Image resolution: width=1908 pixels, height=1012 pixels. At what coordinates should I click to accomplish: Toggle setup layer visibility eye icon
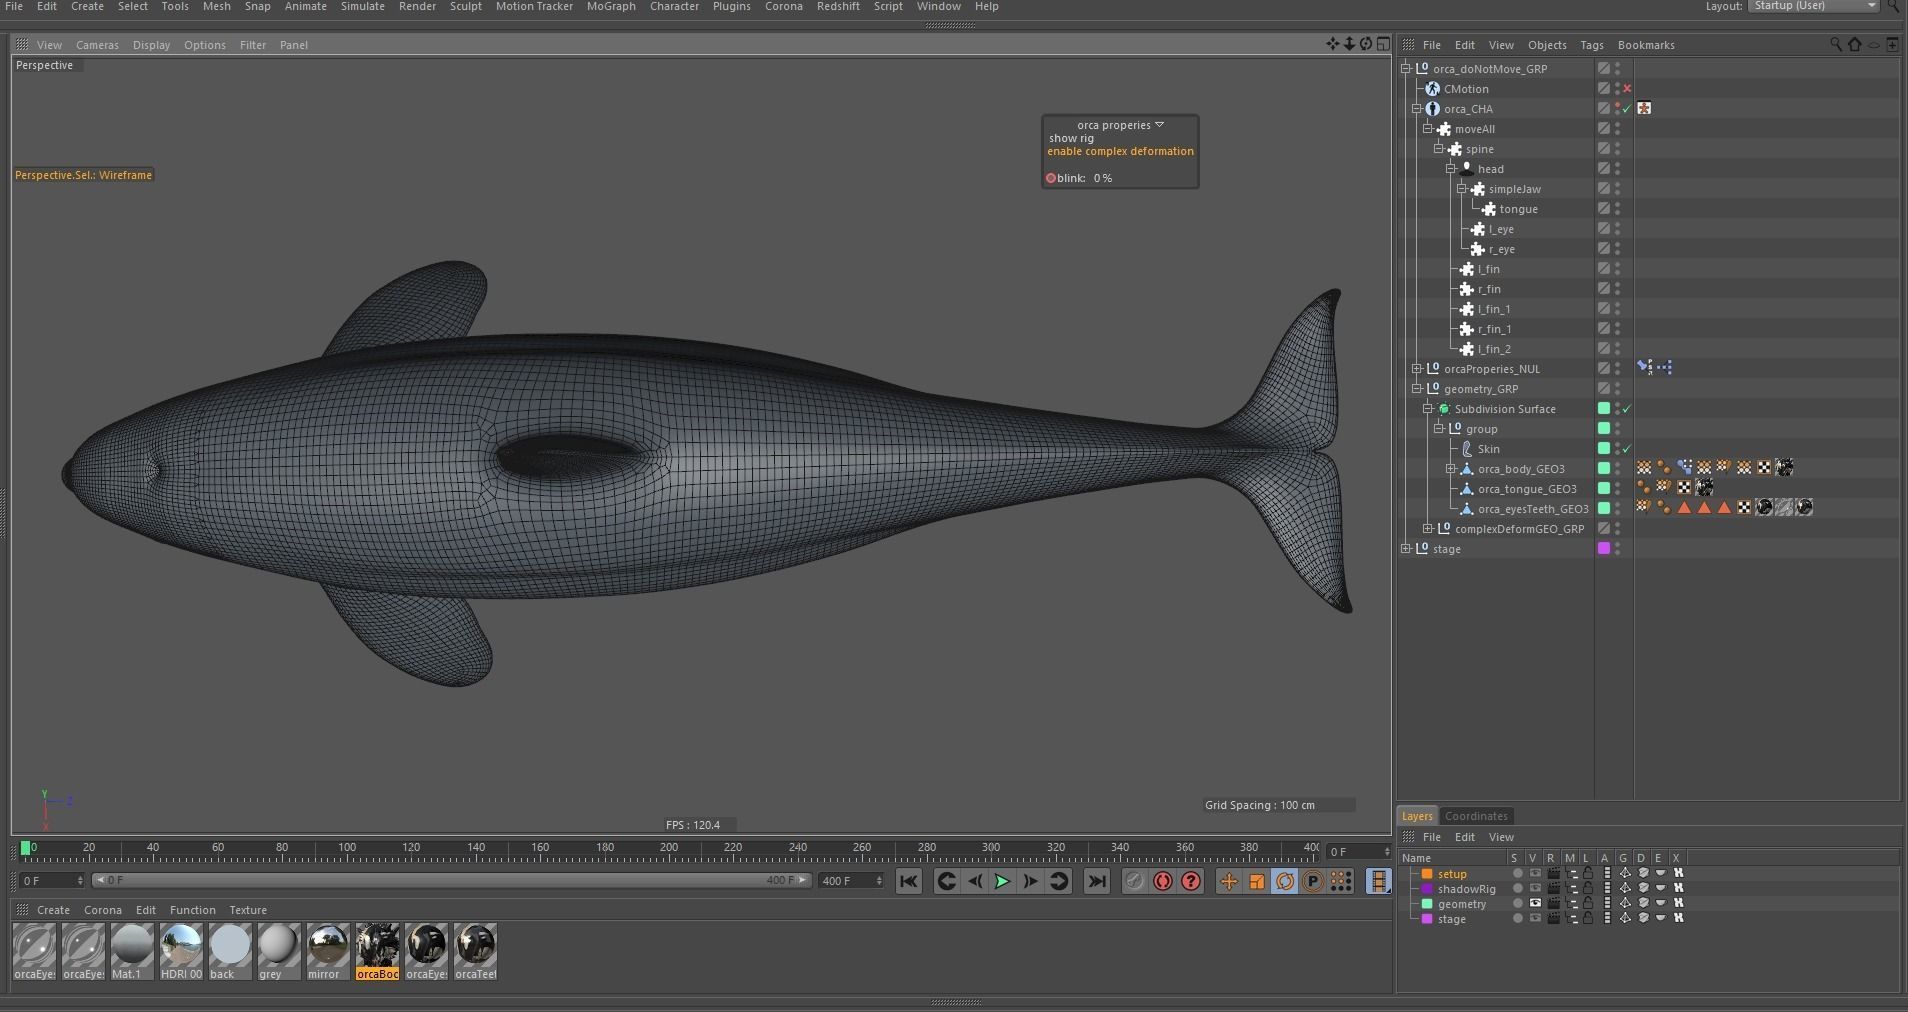(1535, 873)
